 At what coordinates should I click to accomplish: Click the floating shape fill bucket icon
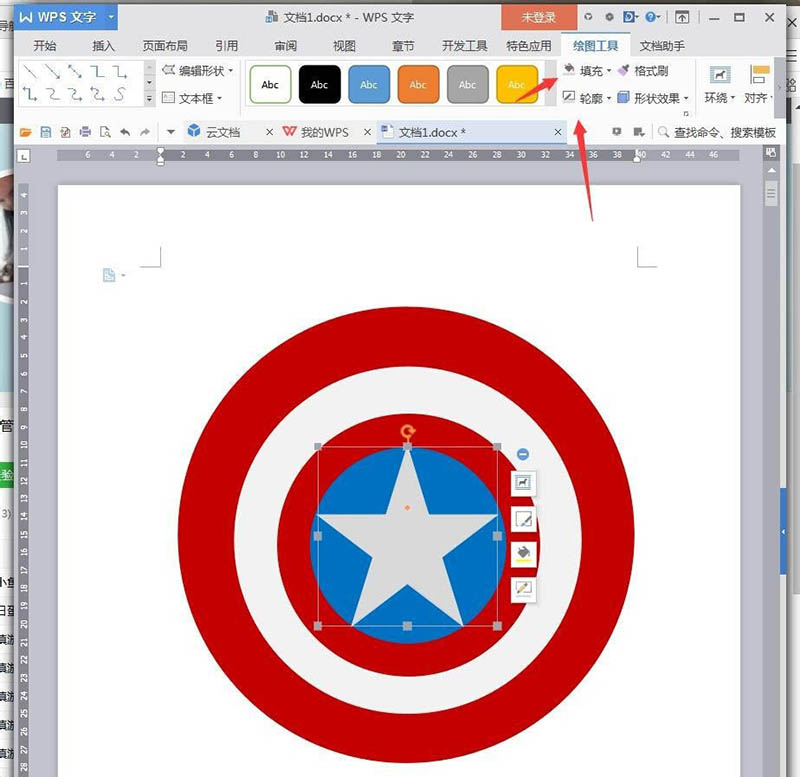click(524, 553)
